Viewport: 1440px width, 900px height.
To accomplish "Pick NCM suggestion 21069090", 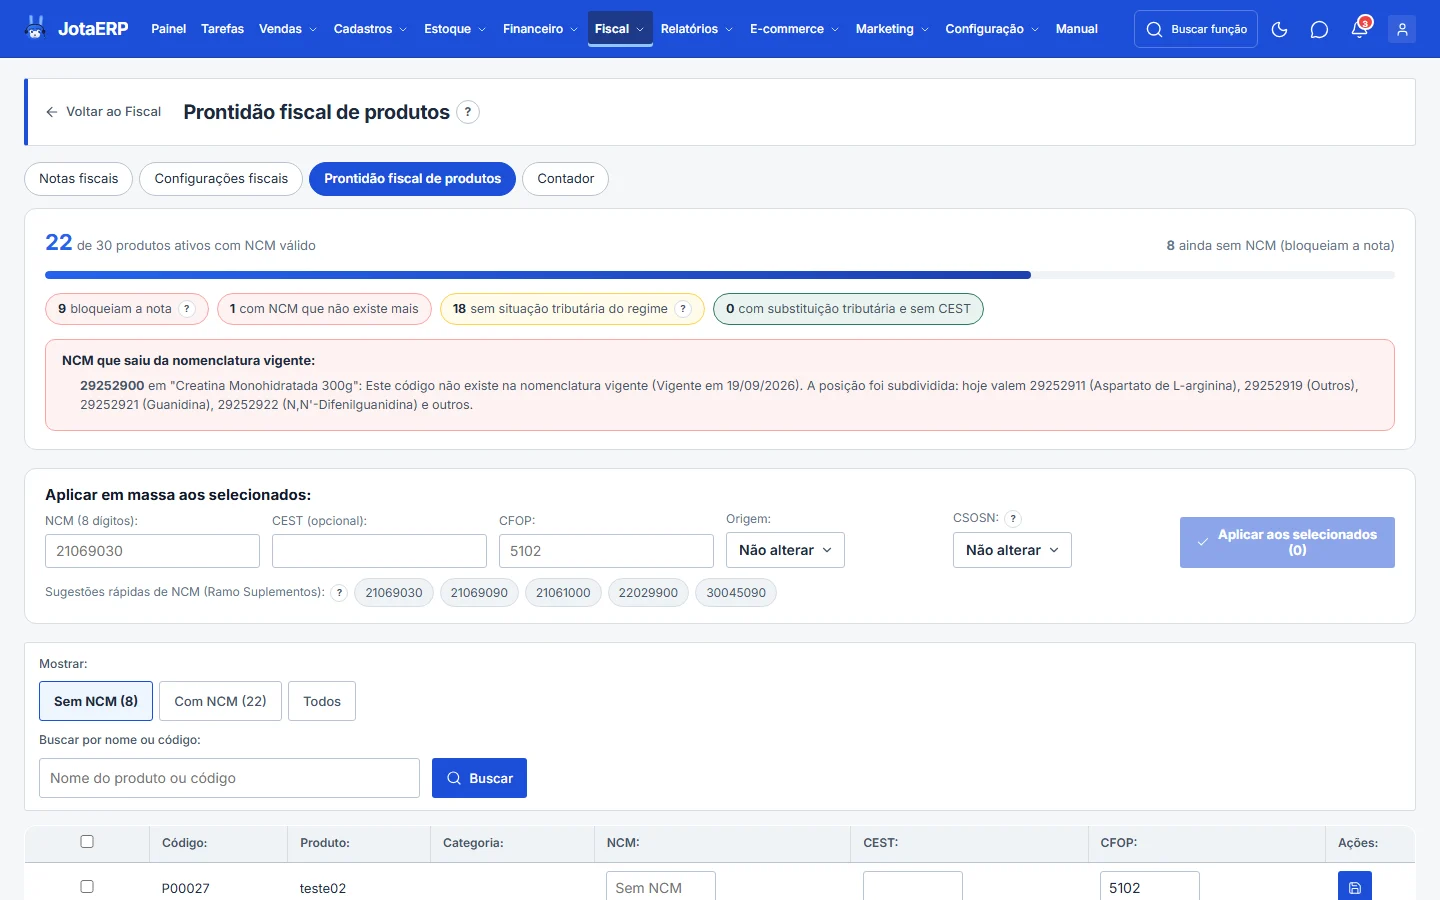I will [x=479, y=593].
